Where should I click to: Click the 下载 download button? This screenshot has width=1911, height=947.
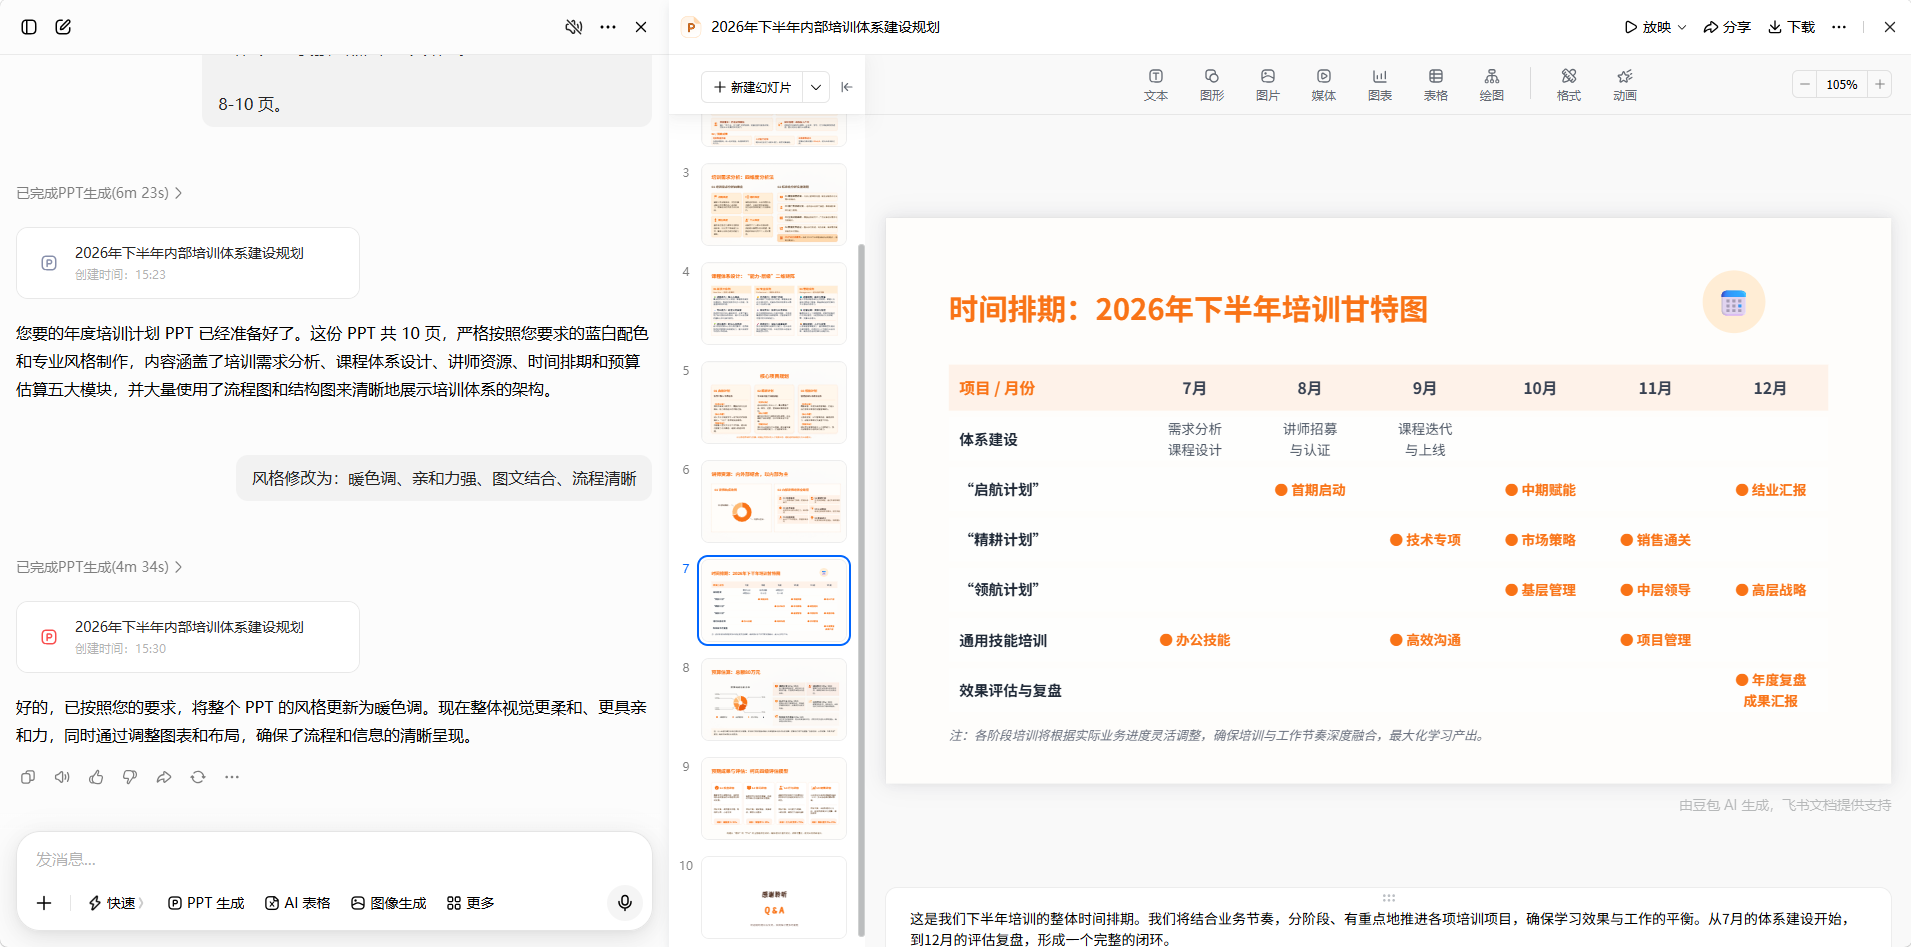[1791, 27]
